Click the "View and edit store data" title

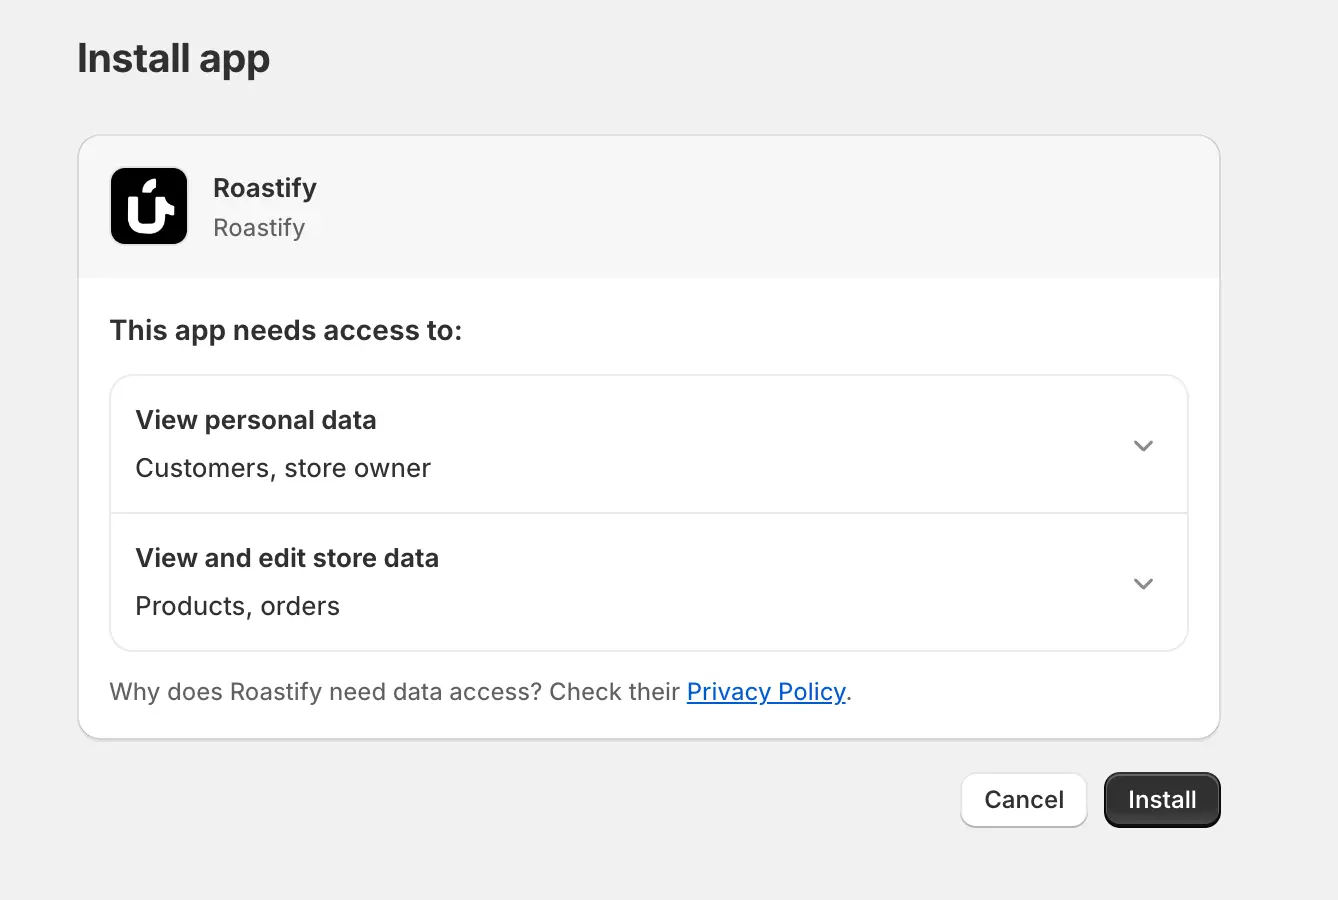[287, 558]
